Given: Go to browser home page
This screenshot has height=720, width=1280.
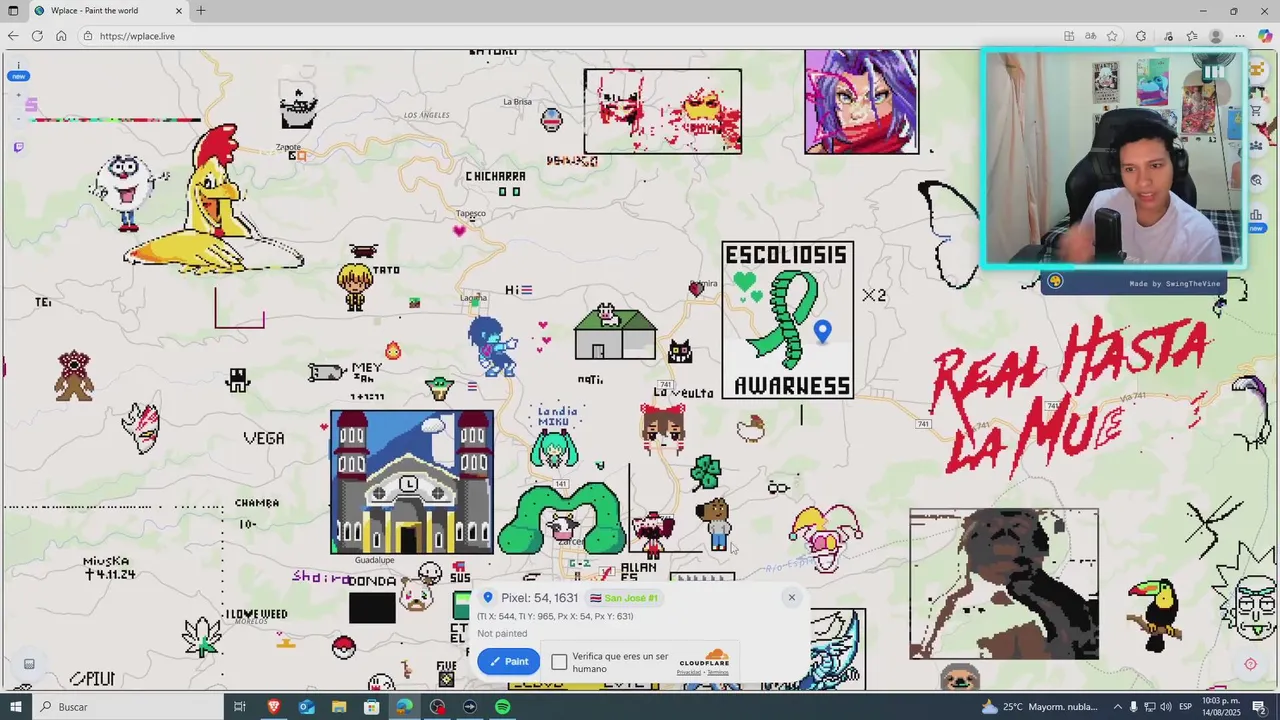Looking at the screenshot, I should pos(61,36).
